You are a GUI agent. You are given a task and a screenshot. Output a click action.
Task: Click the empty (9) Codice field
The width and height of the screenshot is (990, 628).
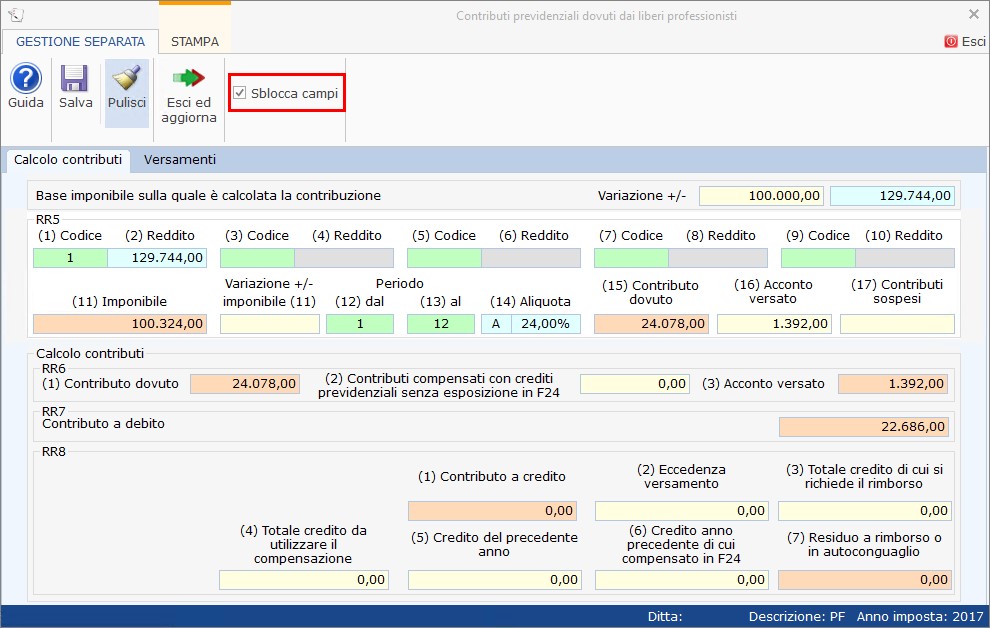(818, 258)
